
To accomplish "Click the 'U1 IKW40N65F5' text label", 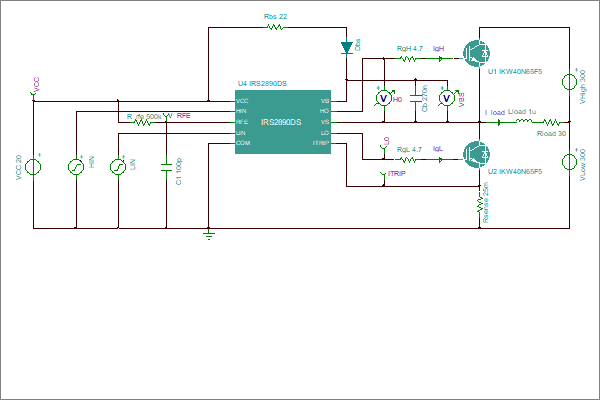I will point(515,72).
